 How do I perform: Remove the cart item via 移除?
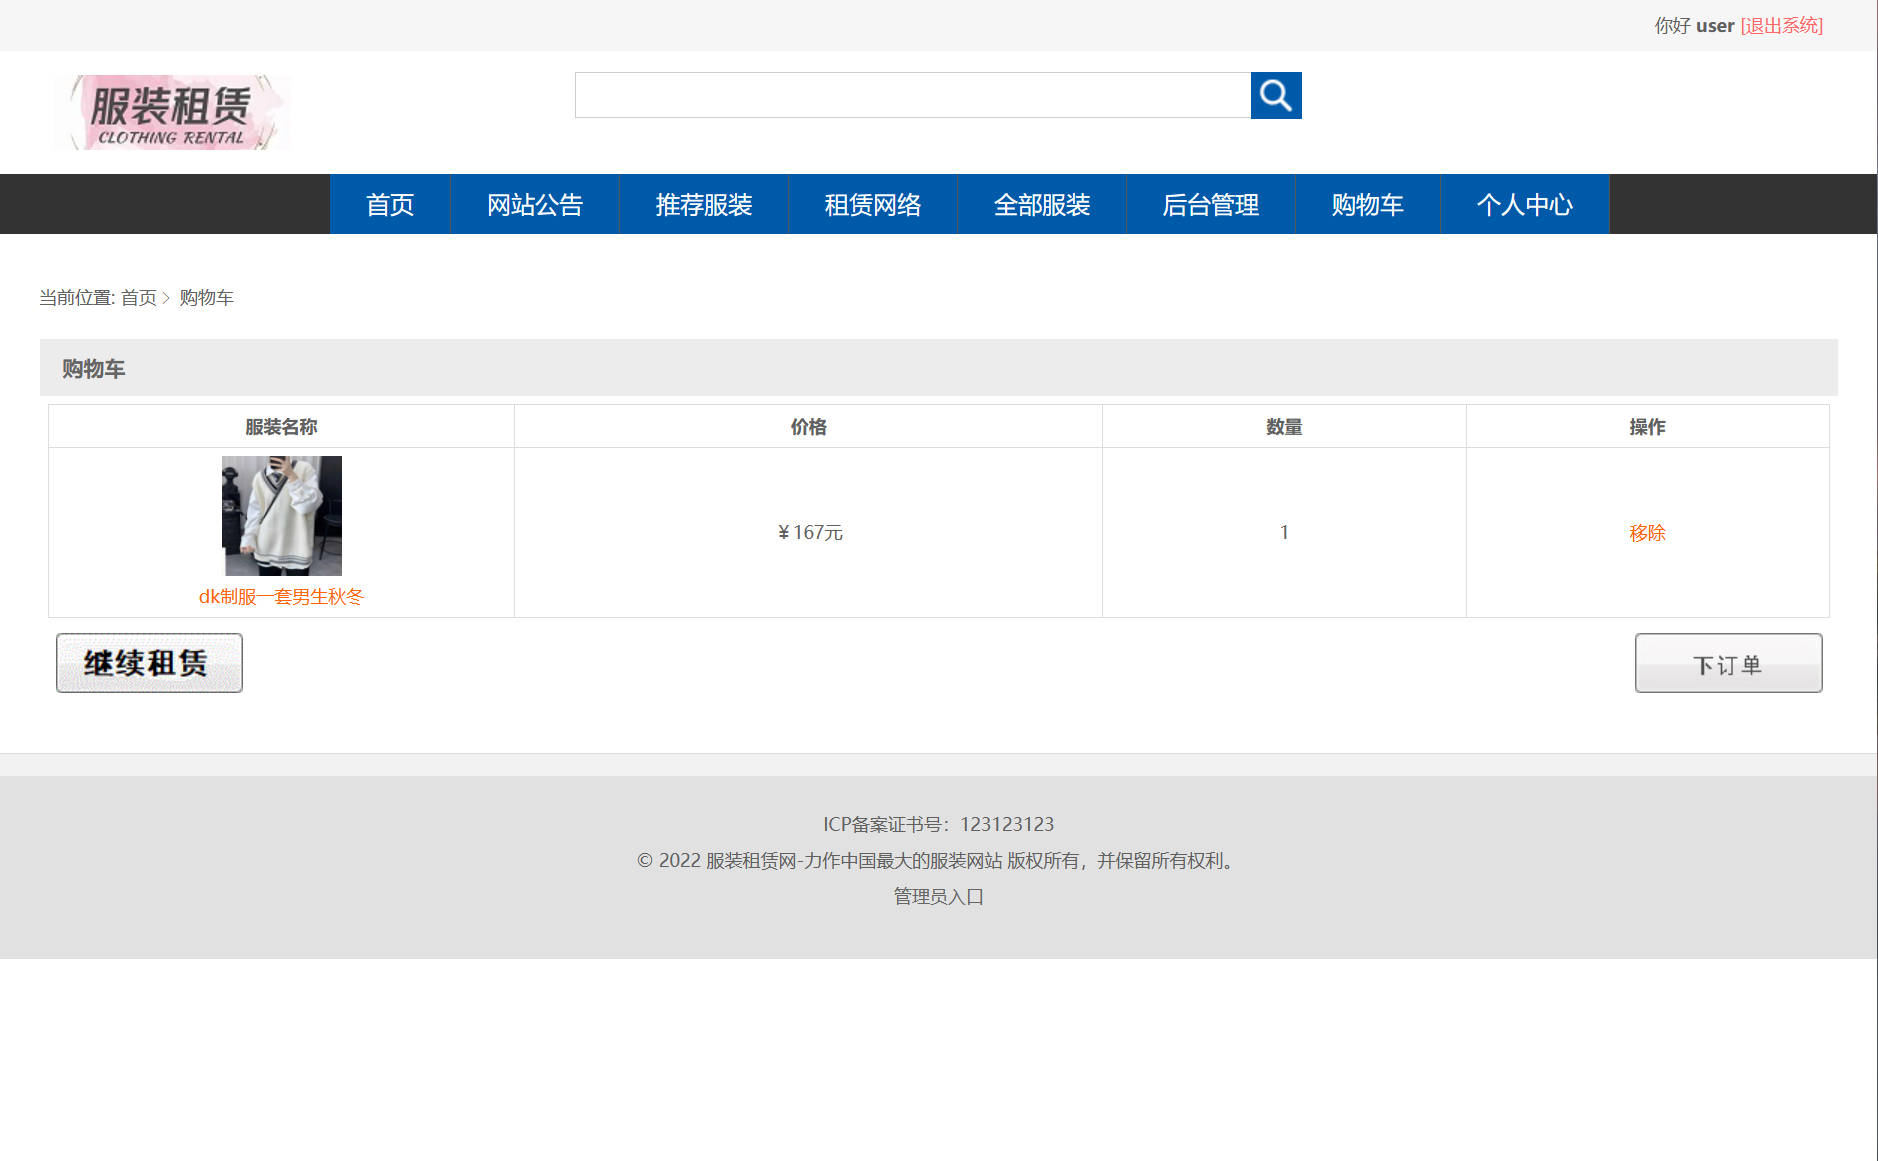tap(1646, 532)
